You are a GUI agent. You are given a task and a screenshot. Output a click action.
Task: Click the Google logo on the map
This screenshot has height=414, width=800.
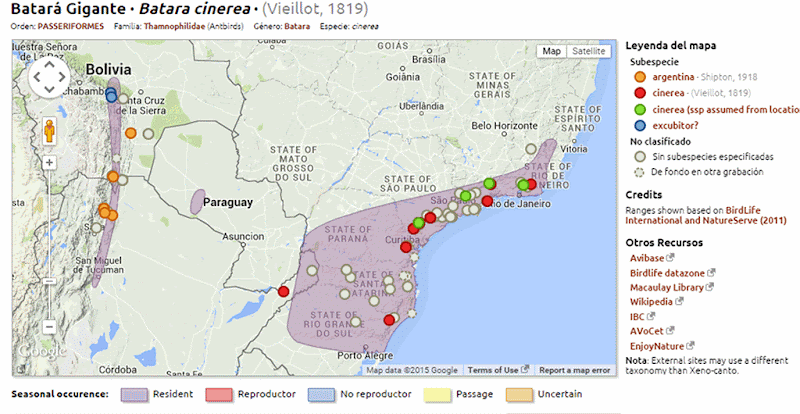42,351
